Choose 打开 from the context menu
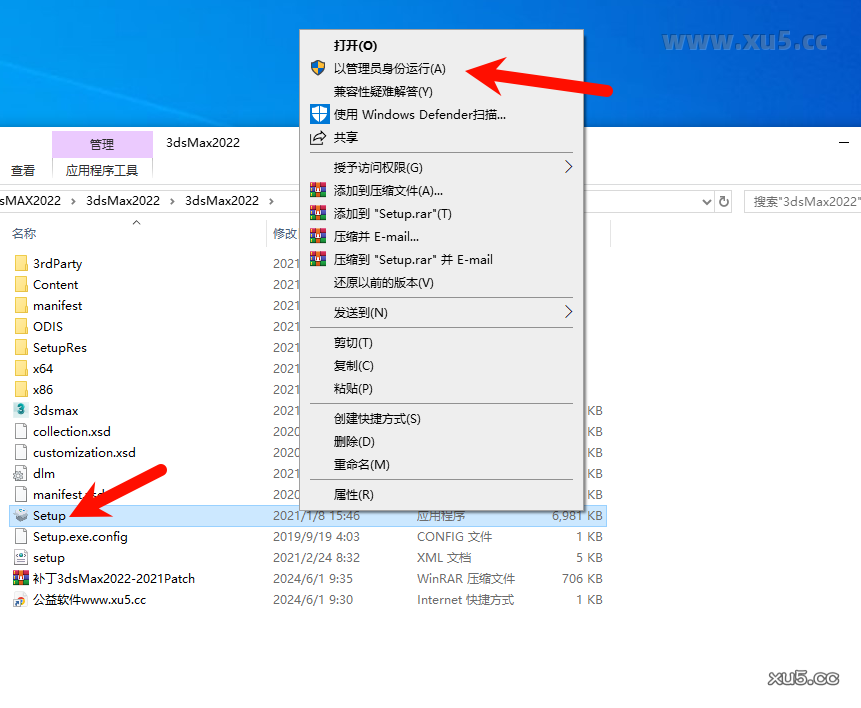861x708 pixels. point(354,45)
